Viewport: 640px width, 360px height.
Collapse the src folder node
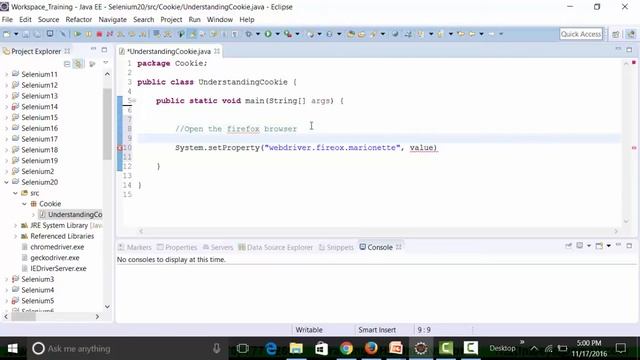(x=15, y=193)
